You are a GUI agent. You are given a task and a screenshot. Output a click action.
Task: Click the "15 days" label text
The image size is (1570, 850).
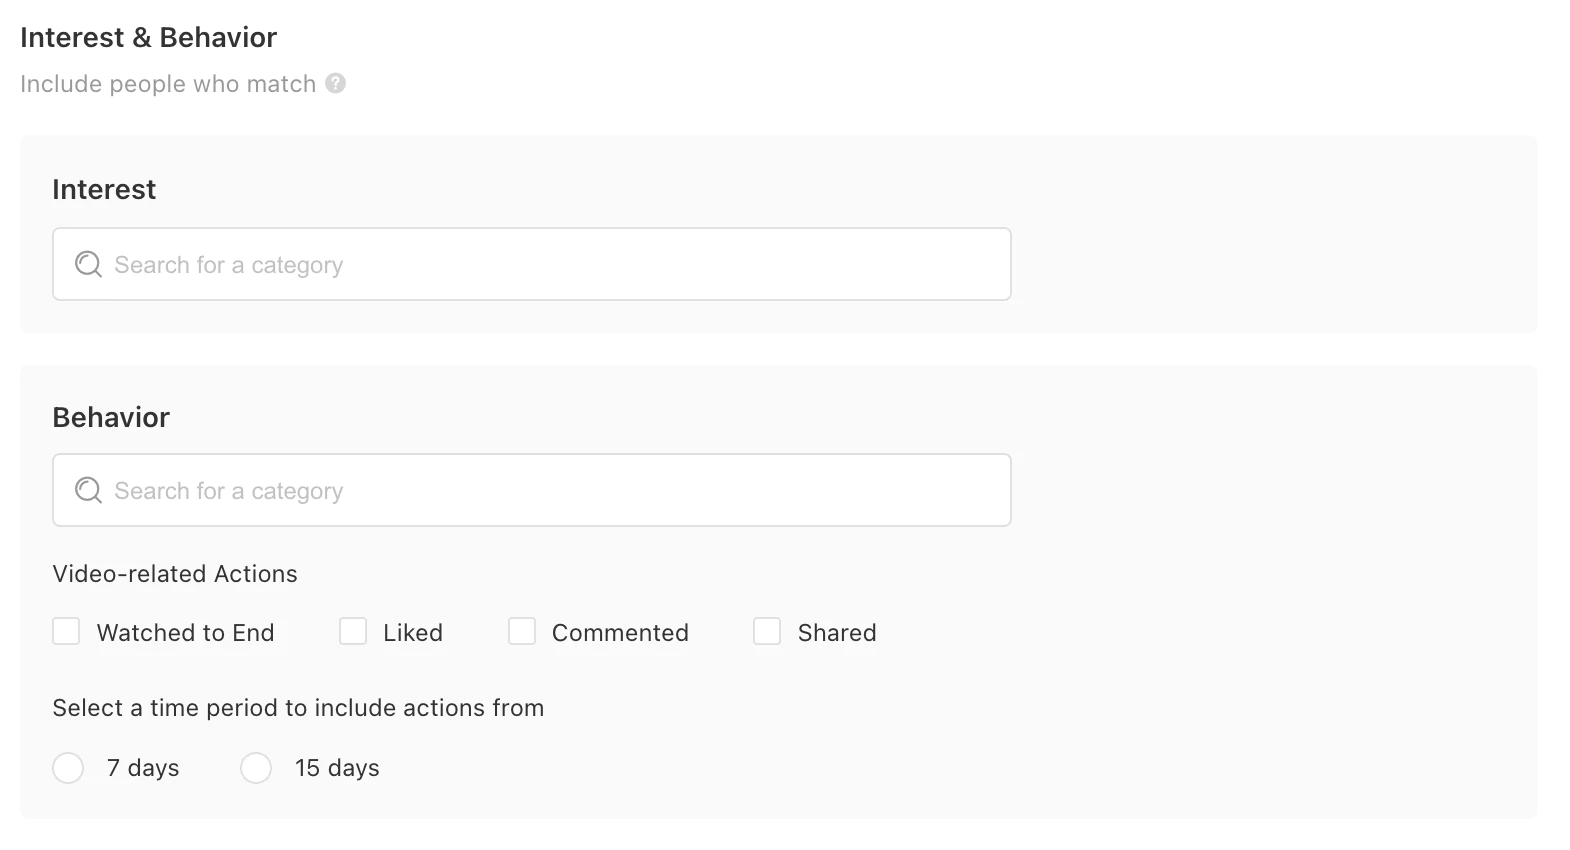click(337, 768)
